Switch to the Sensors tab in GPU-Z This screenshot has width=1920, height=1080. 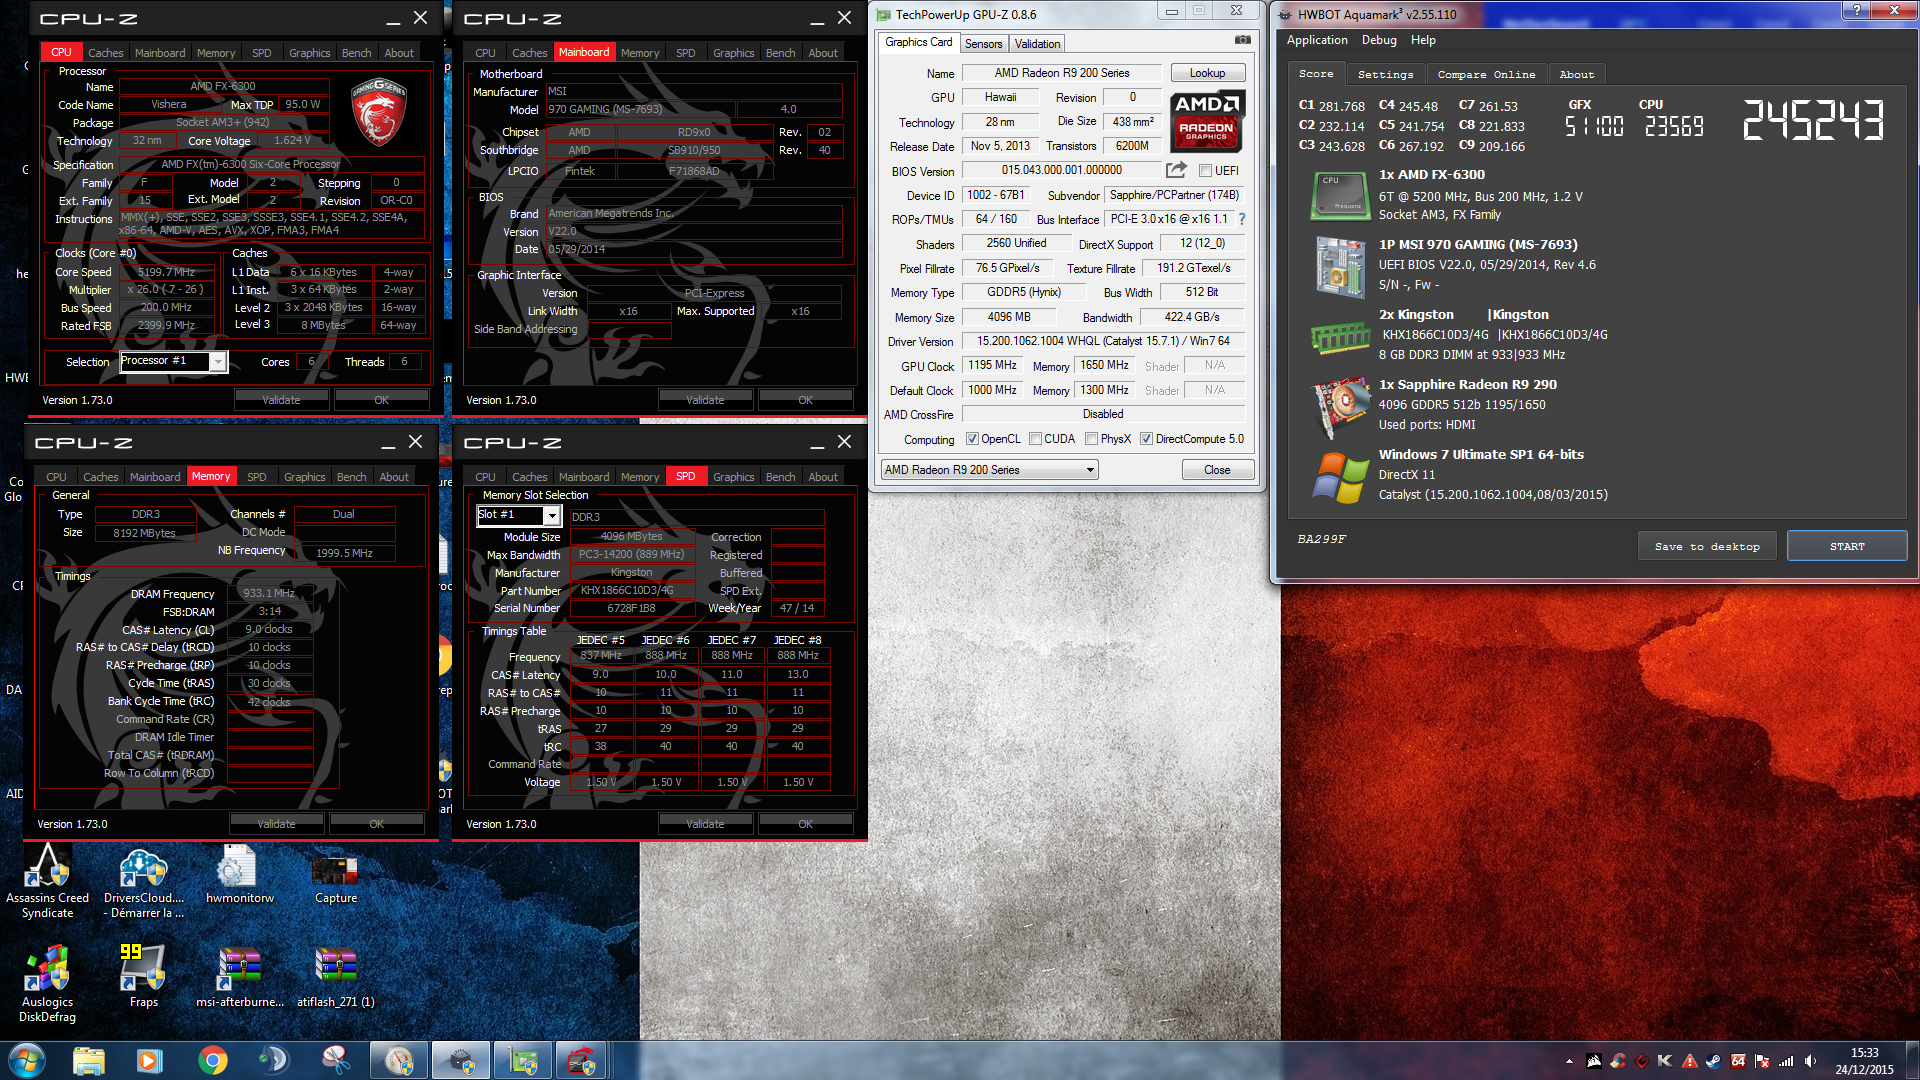tap(983, 44)
